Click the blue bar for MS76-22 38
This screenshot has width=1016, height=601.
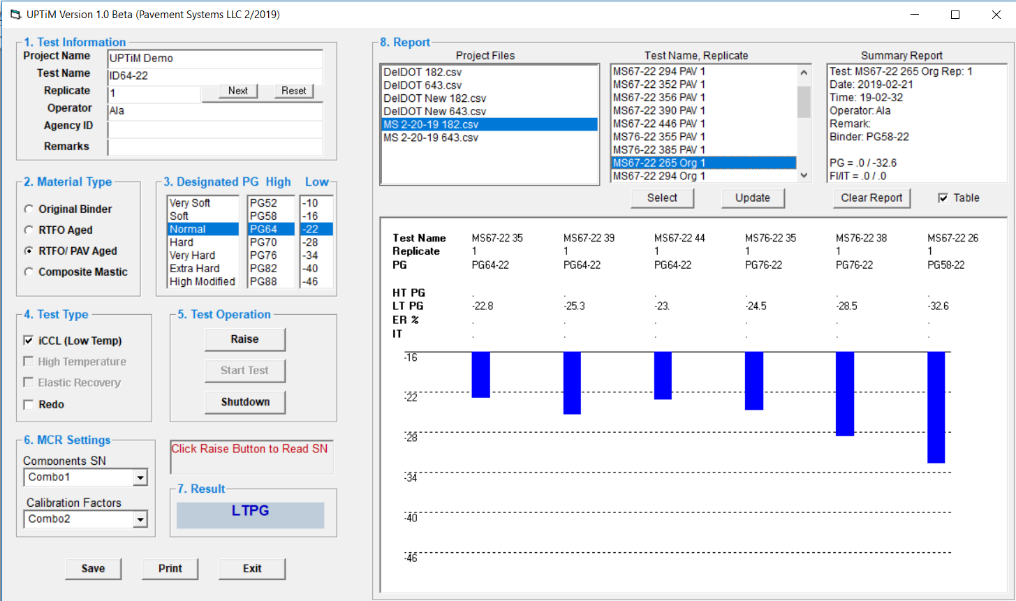pos(845,393)
